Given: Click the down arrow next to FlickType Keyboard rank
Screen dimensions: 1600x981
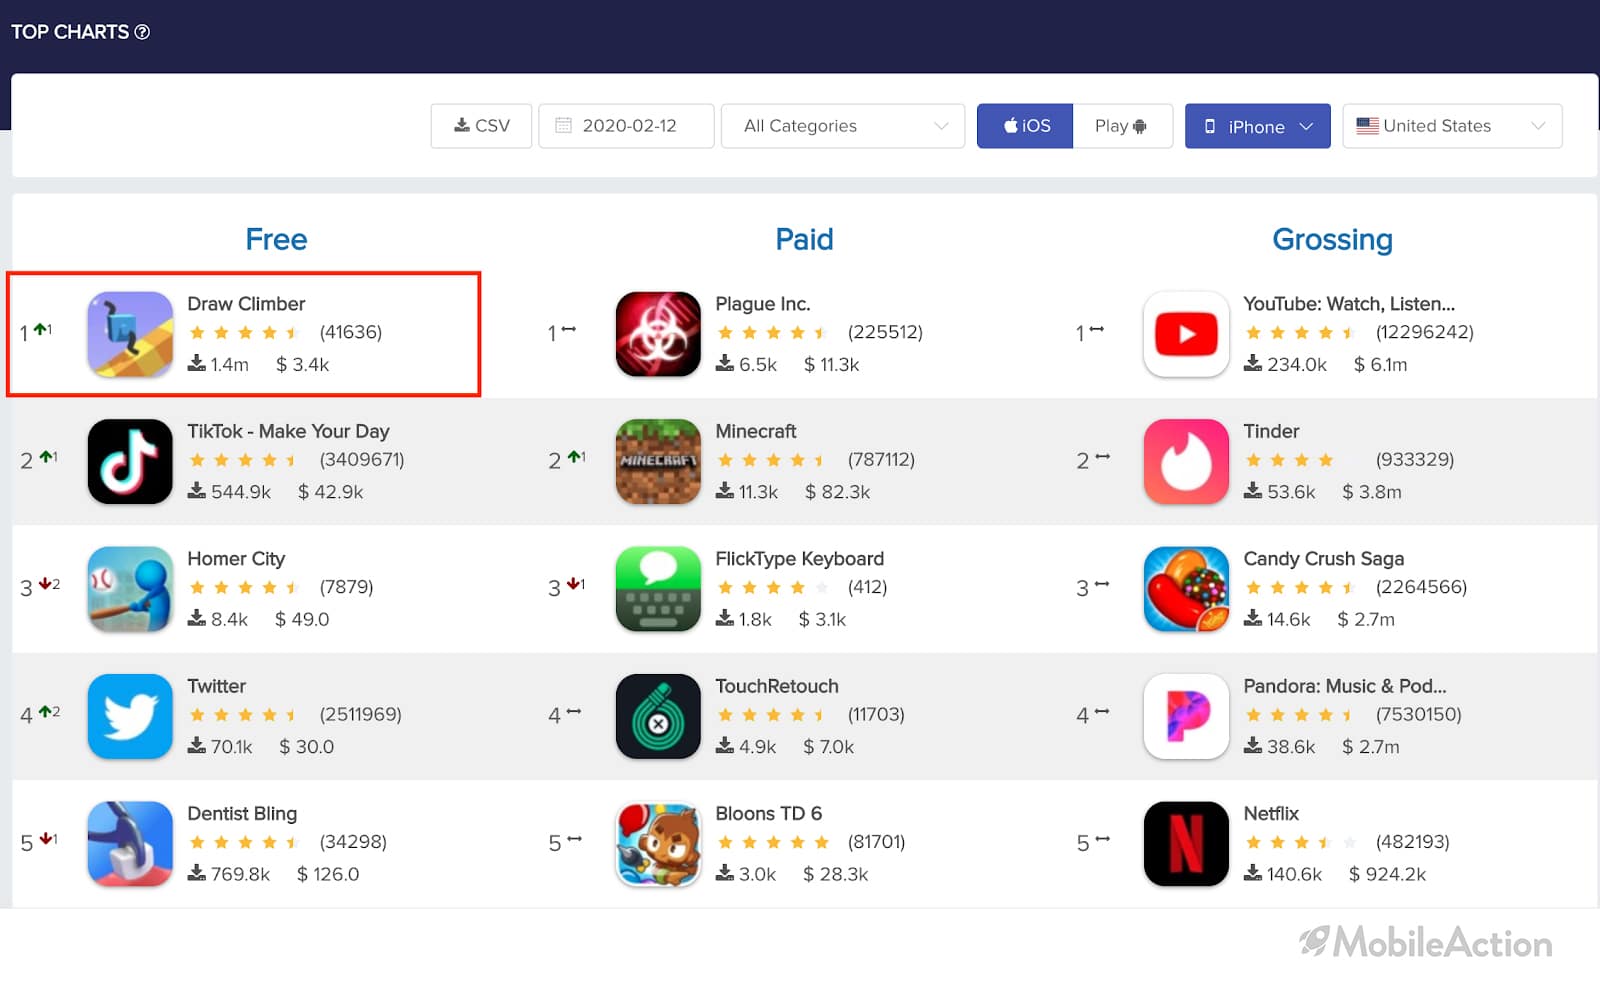Looking at the screenshot, I should click(x=573, y=584).
